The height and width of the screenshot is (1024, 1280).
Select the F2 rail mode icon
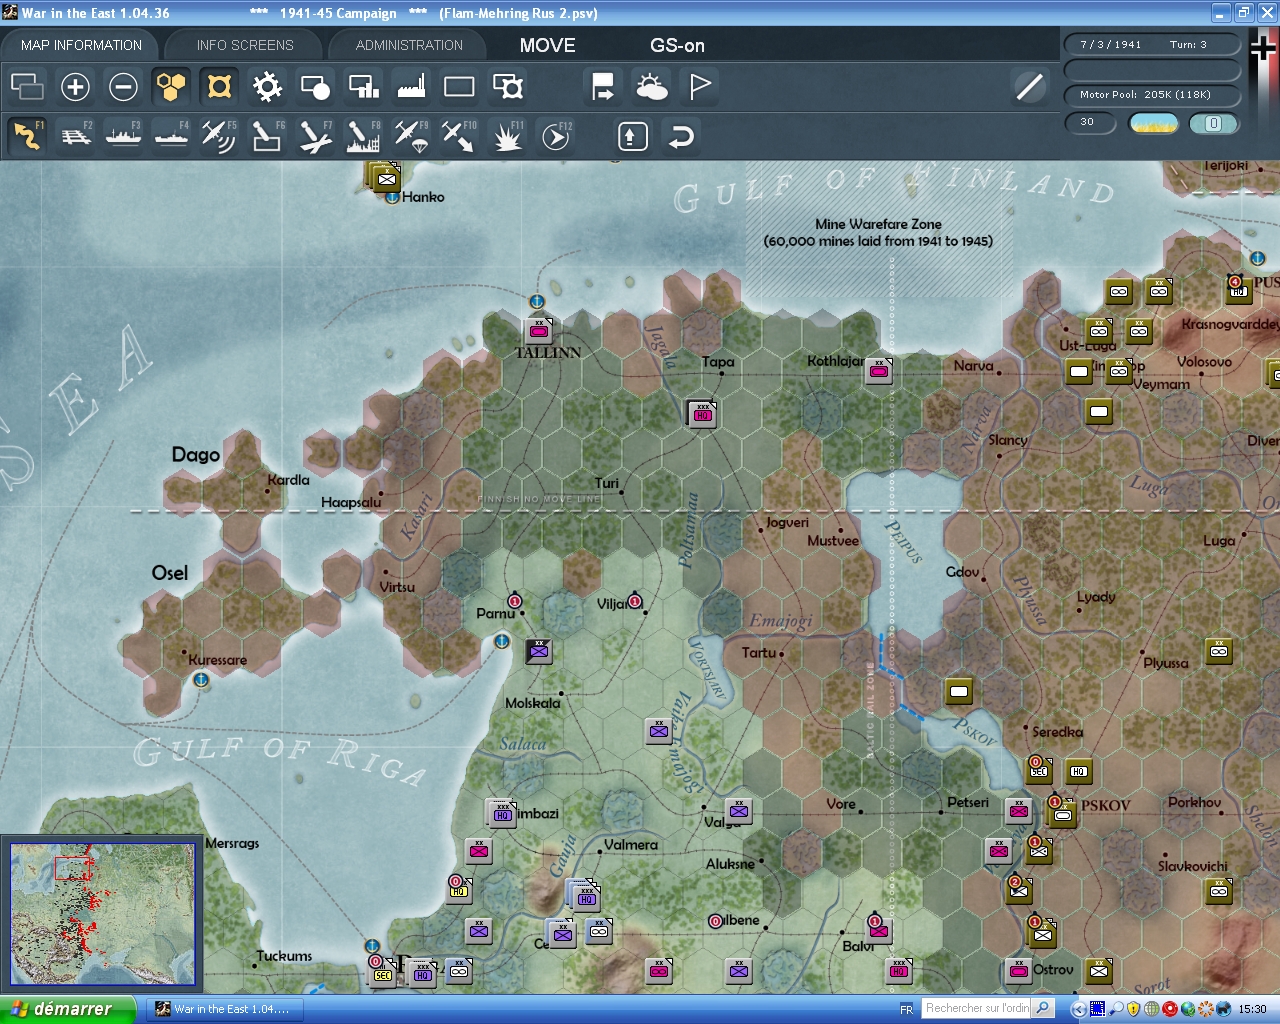[x=75, y=136]
